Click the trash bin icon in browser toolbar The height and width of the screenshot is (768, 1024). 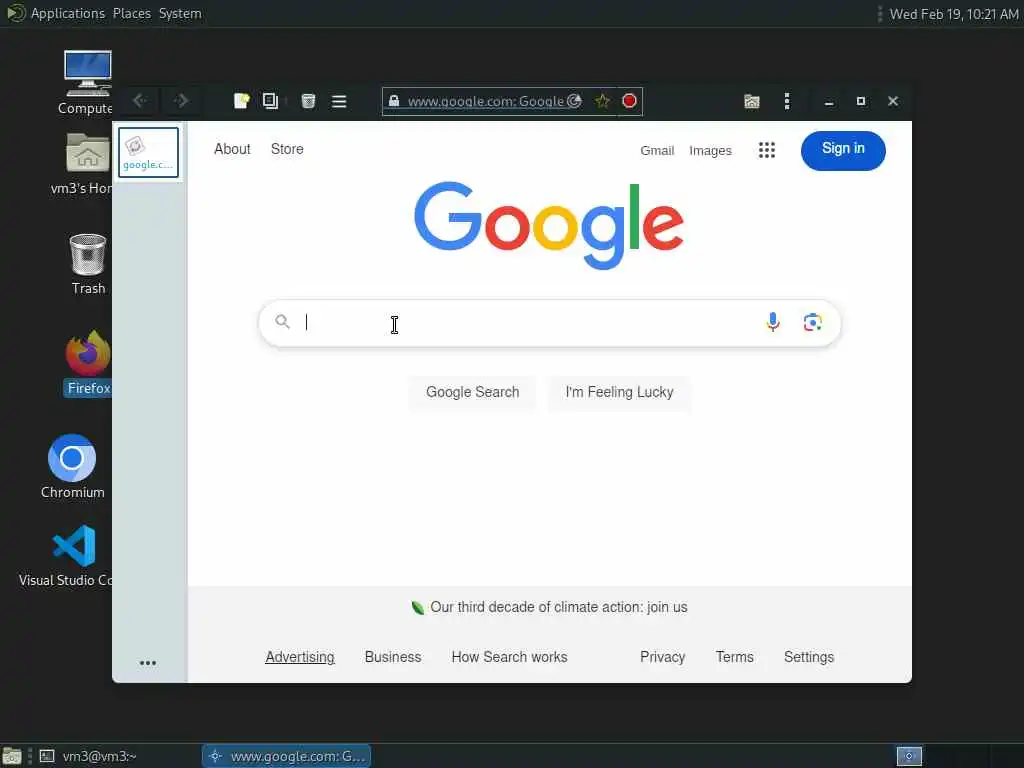pyautogui.click(x=308, y=101)
